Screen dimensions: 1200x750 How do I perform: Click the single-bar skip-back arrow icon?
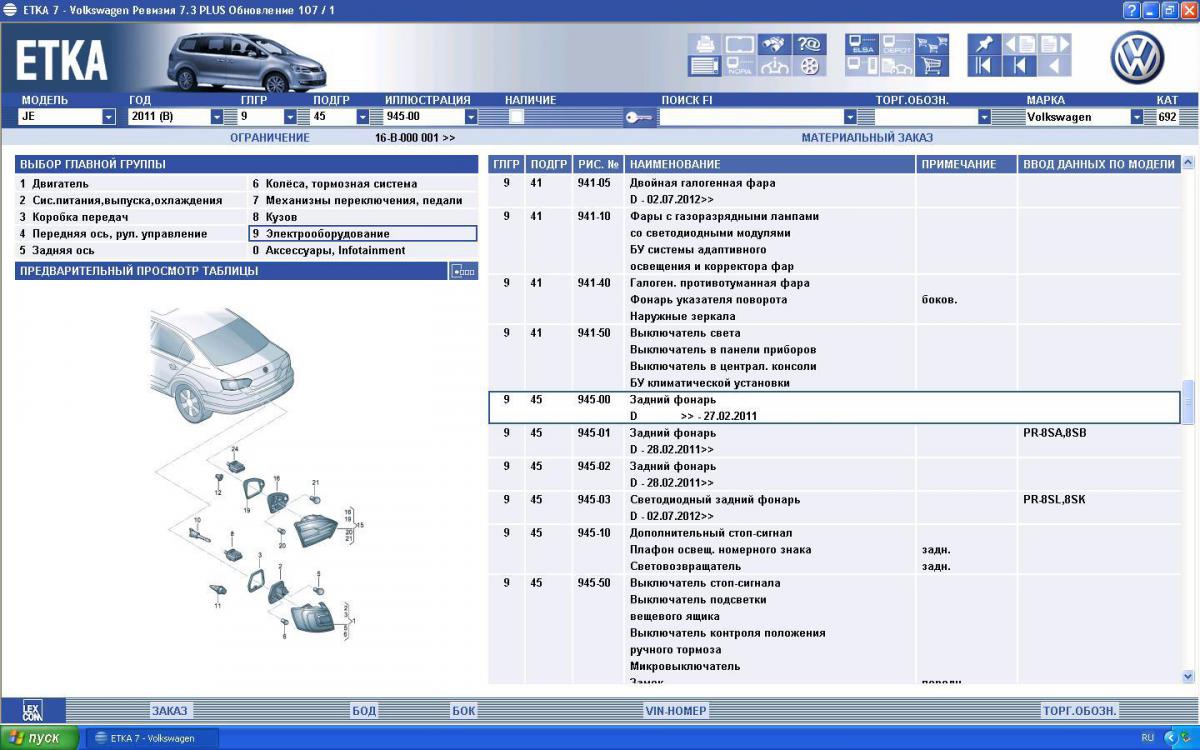point(1019,66)
